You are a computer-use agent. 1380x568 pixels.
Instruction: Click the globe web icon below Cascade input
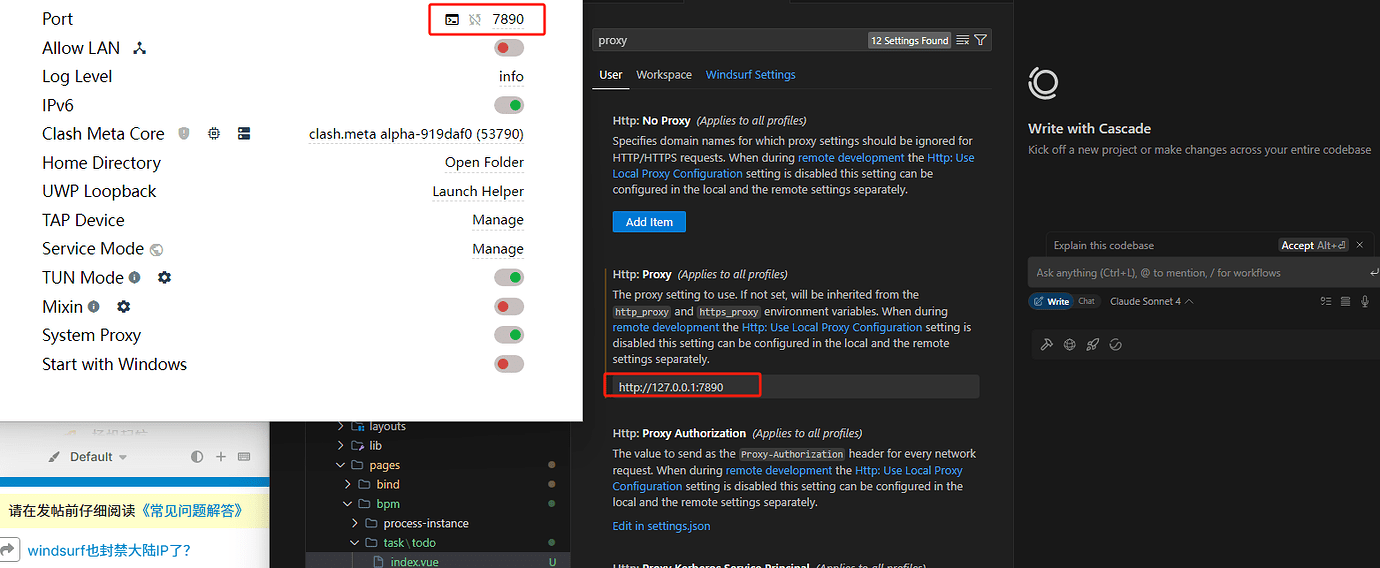1070,344
